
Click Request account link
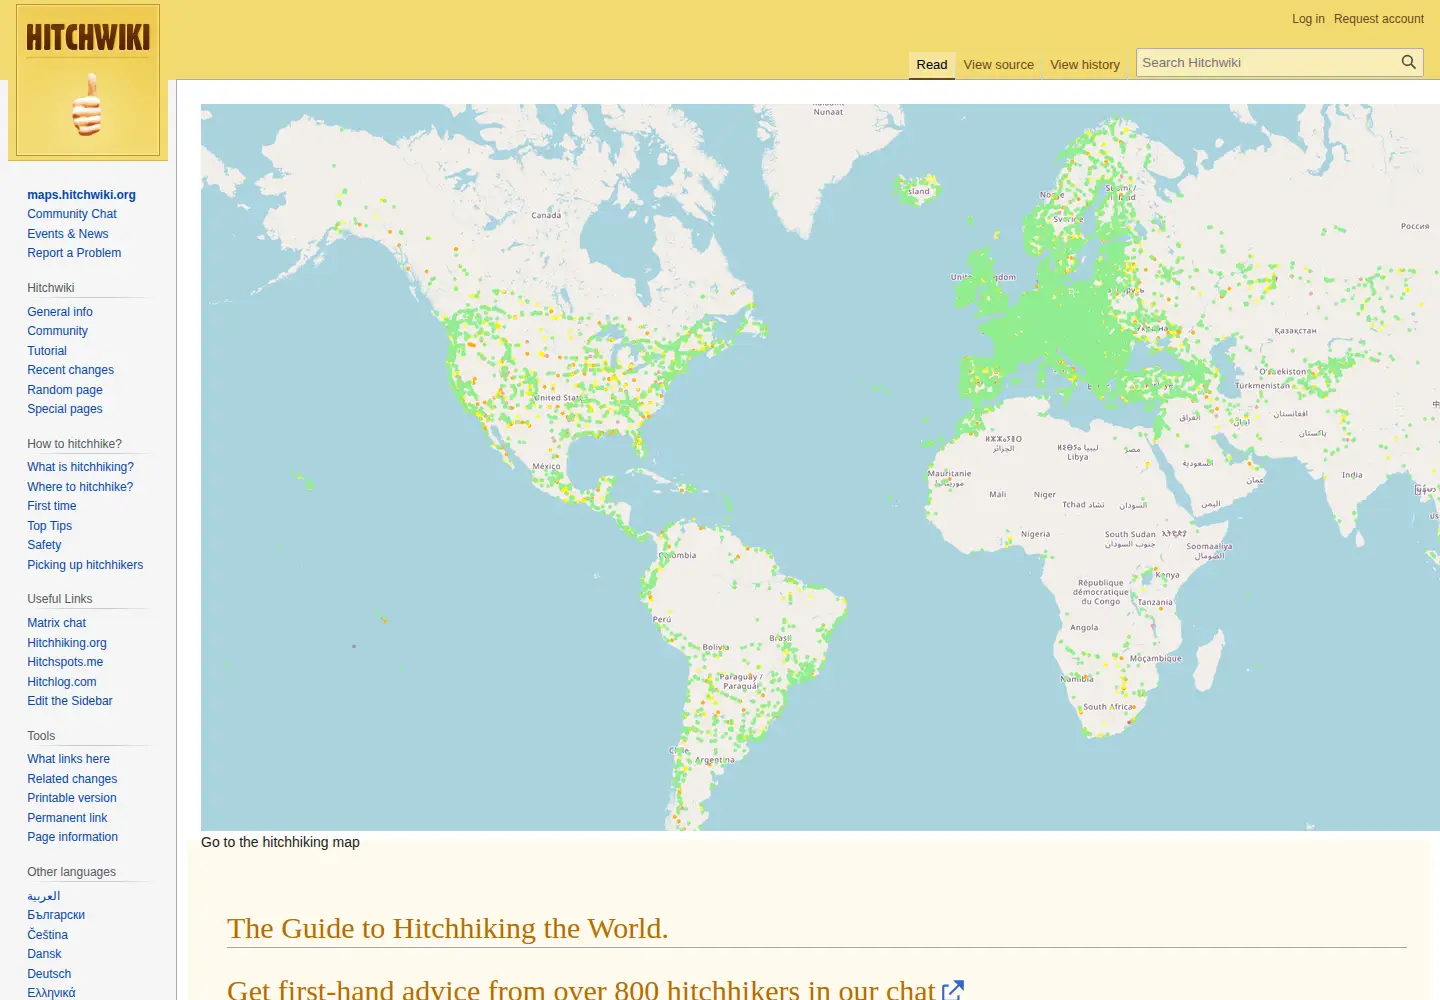[1378, 19]
